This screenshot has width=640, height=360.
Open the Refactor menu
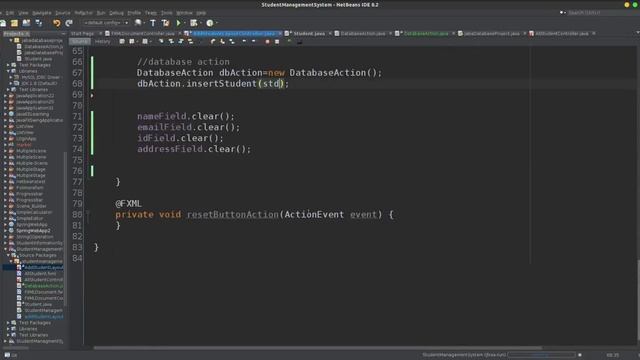(x=84, y=13)
